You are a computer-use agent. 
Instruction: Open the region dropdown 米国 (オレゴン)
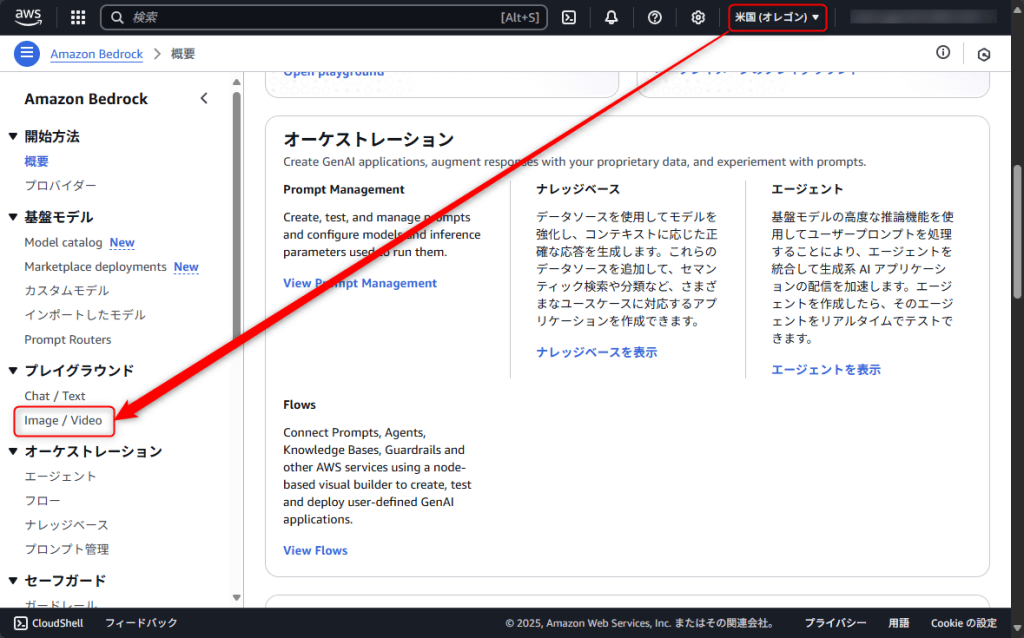[x=777, y=18]
